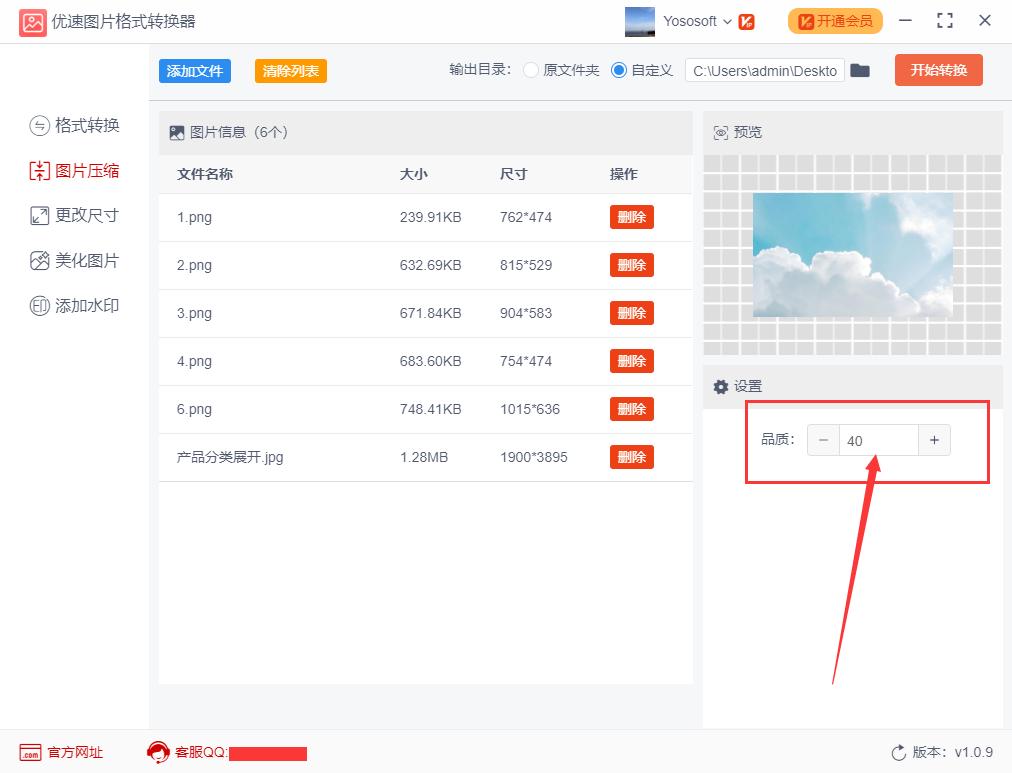Increase quality using the plus stepper
This screenshot has width=1012, height=773.
click(x=934, y=439)
